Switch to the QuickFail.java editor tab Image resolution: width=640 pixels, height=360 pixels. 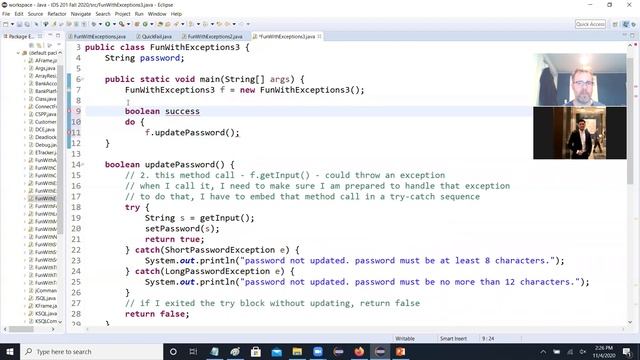(x=154, y=36)
